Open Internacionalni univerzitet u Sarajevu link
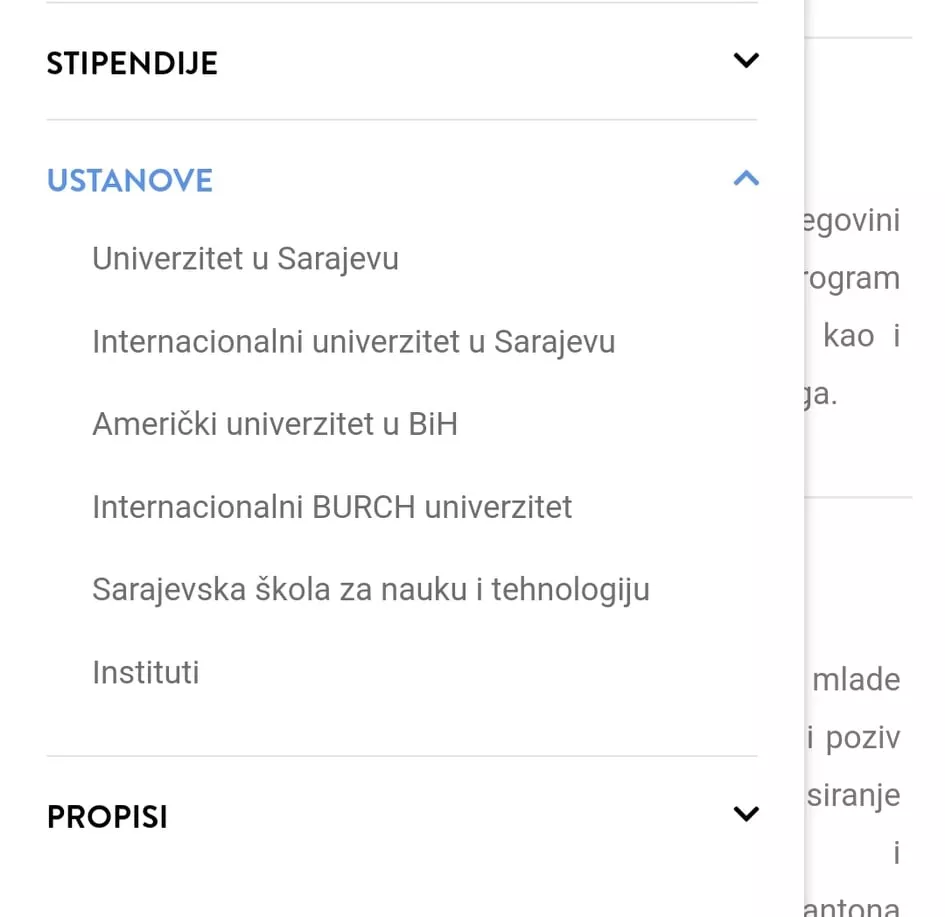The image size is (945, 917). [353, 342]
